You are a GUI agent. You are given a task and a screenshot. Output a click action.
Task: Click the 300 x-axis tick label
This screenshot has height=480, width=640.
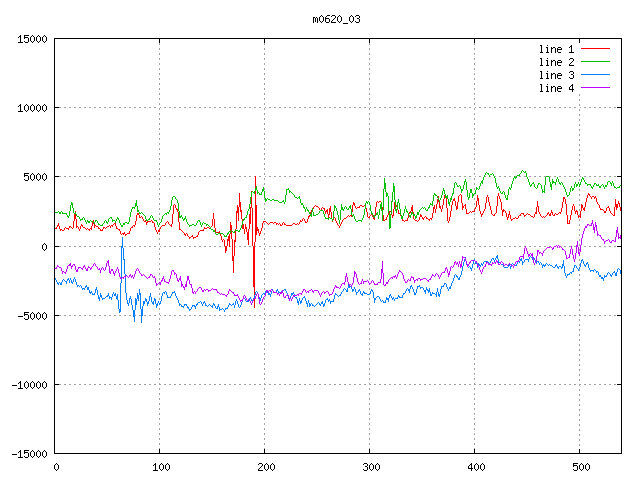click(x=370, y=466)
